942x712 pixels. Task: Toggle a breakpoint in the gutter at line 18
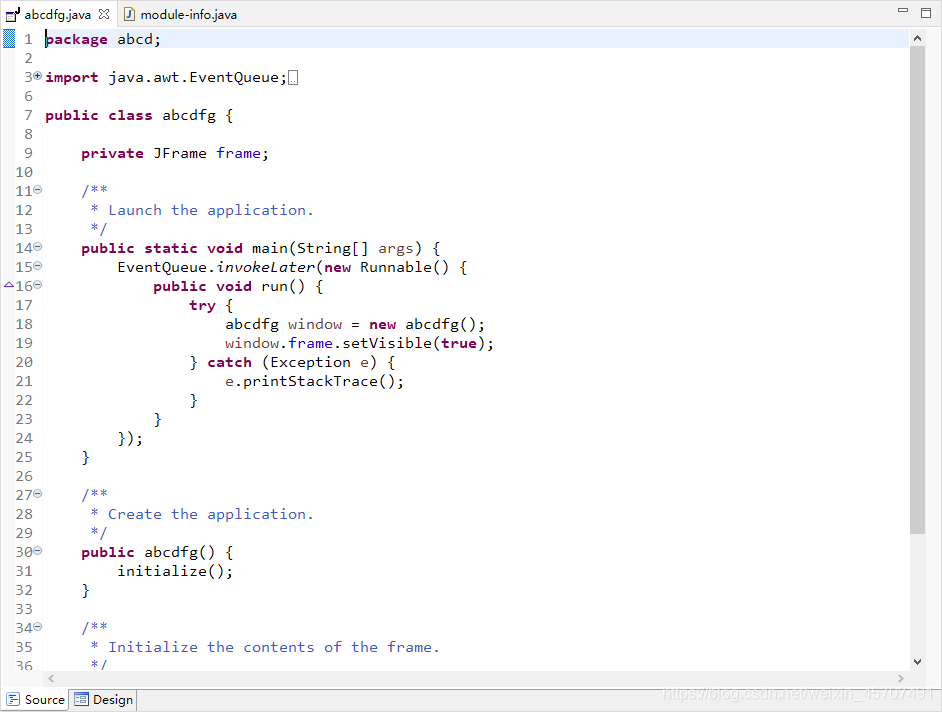(9, 324)
